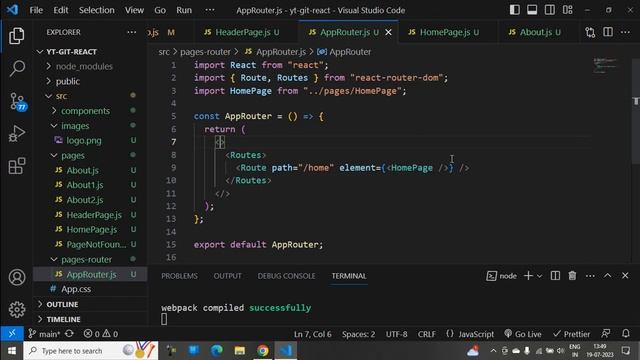Click Open Changes compare icon
This screenshot has width=640, height=360.
(590, 32)
